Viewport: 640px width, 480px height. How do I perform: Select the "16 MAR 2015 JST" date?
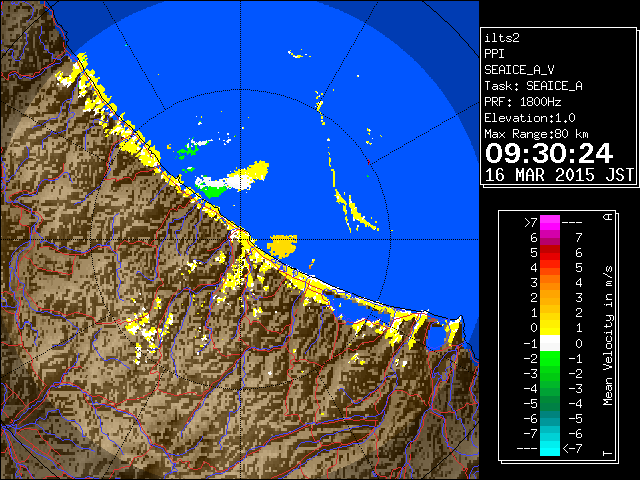559,175
